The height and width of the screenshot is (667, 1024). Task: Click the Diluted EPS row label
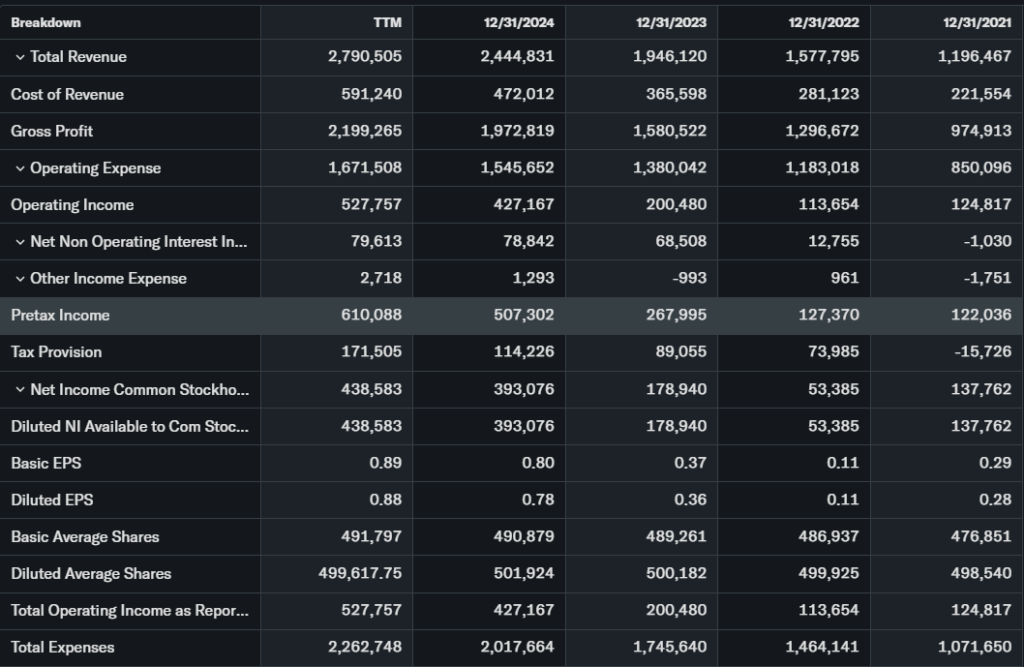pyautogui.click(x=52, y=500)
